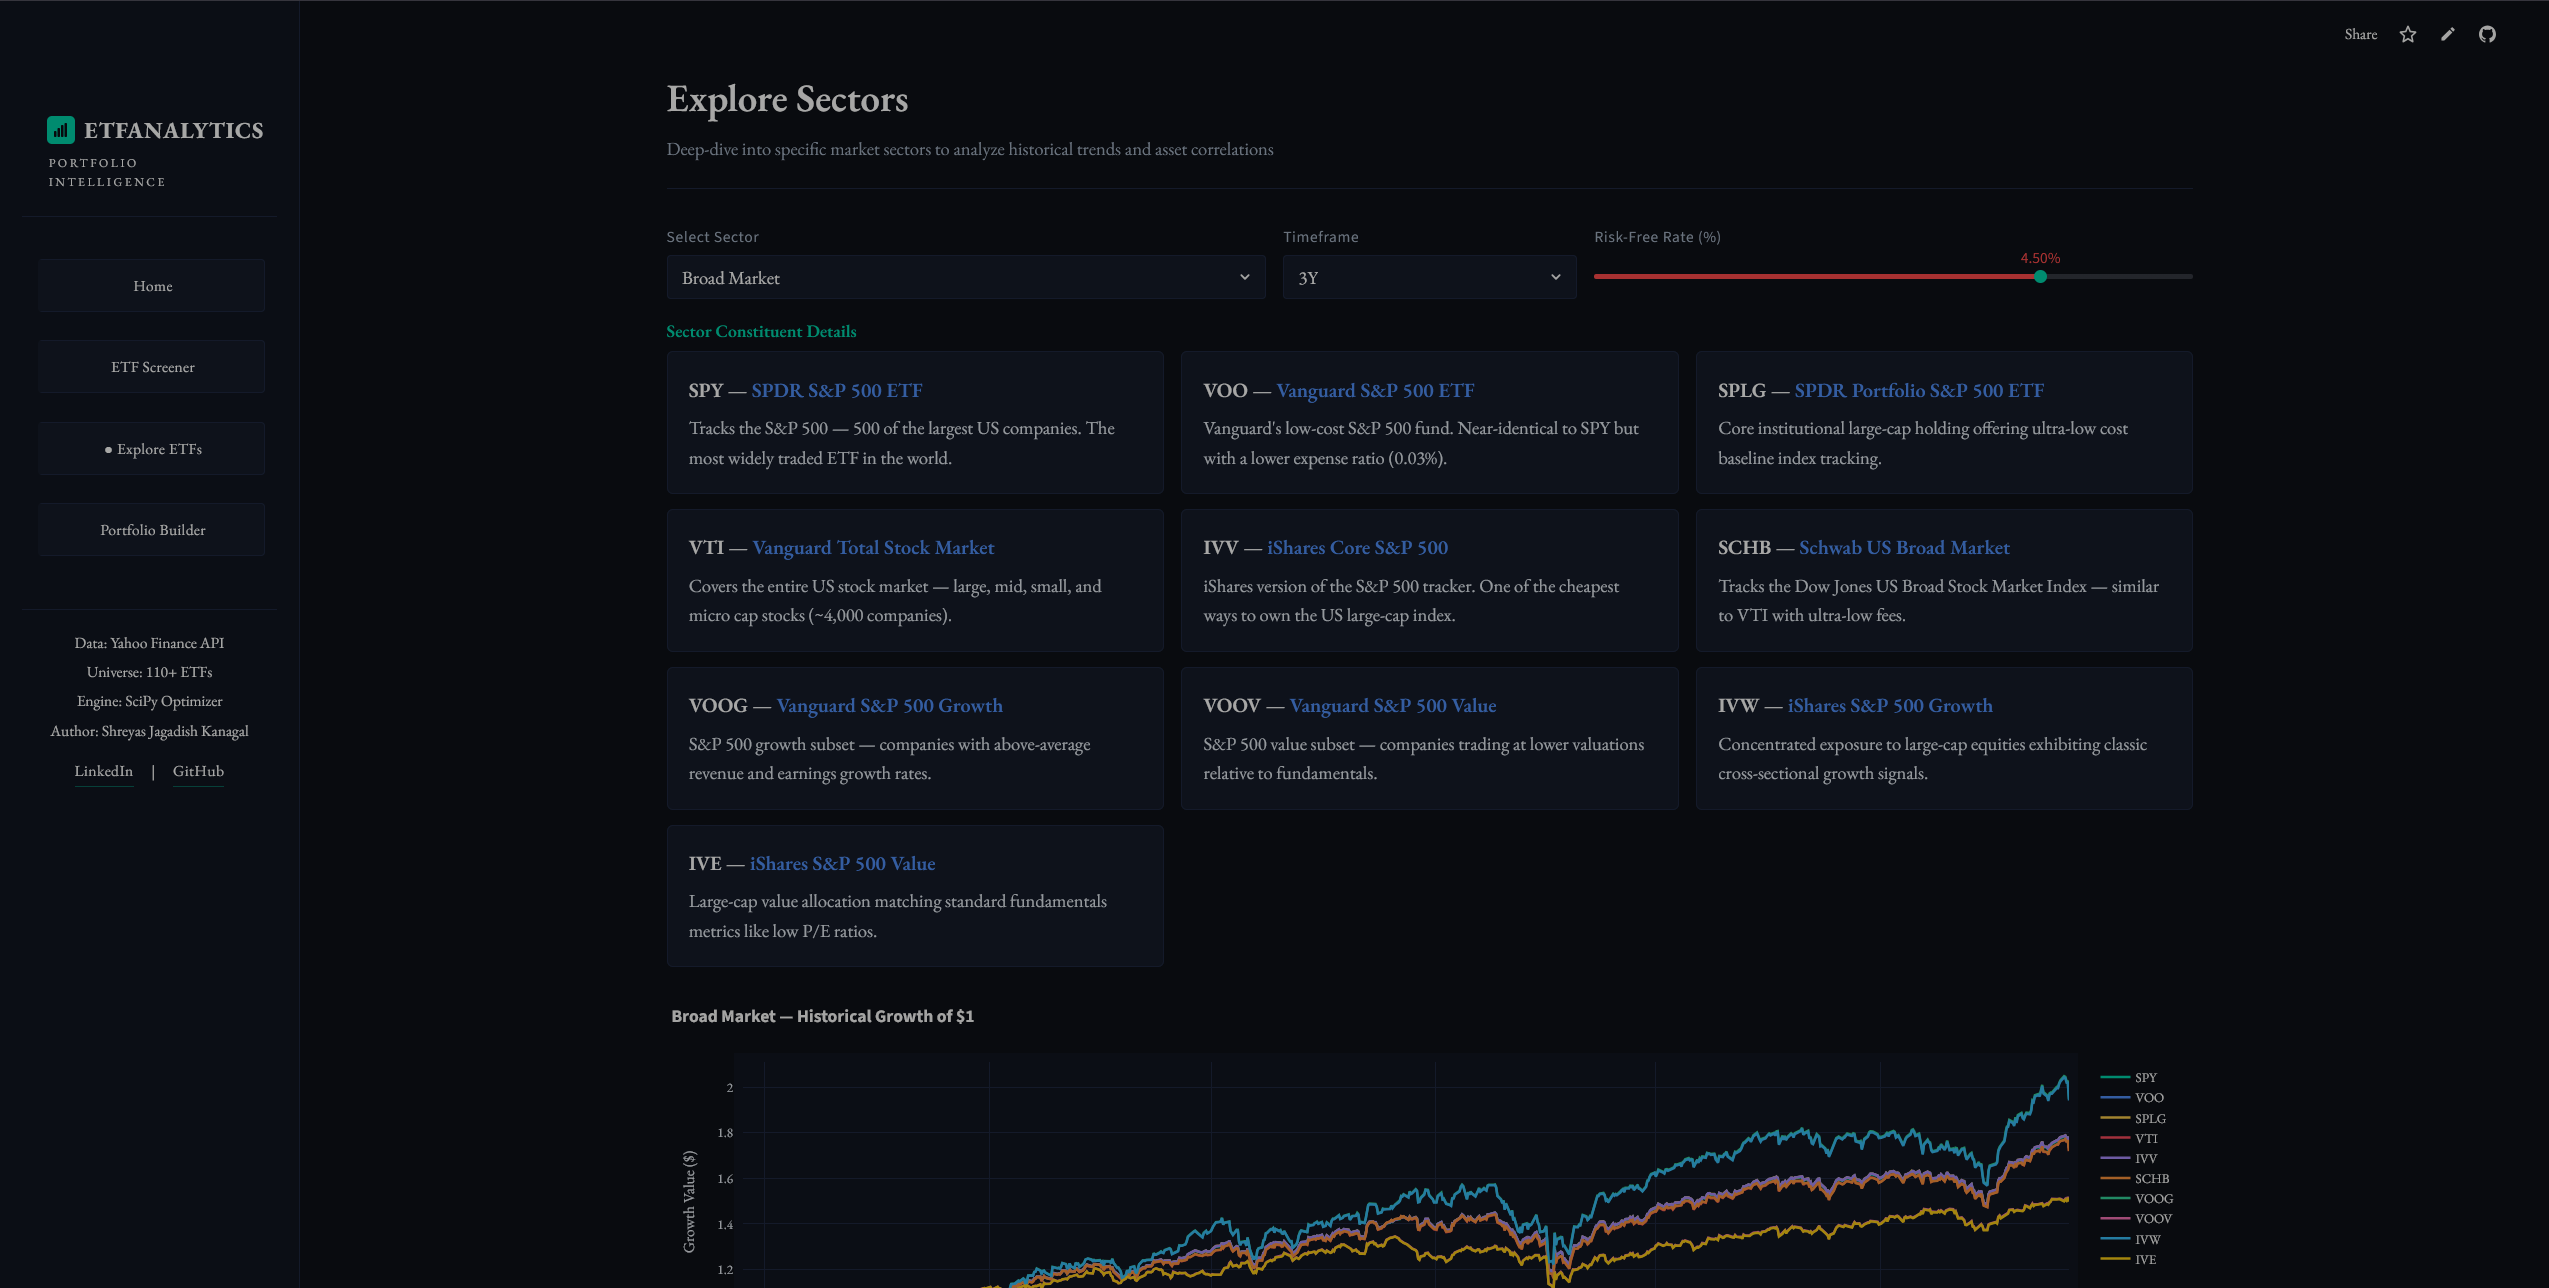The height and width of the screenshot is (1288, 2549).
Task: Click the Risk-Free Rate slider handle
Action: 2040,277
